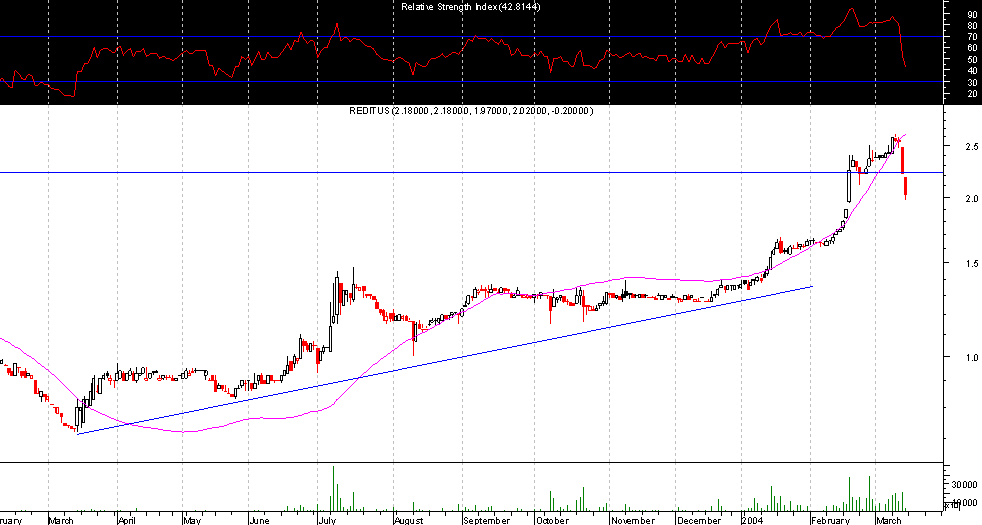982x525 pixels.
Task: Click the October date axis label
Action: (x=552, y=520)
